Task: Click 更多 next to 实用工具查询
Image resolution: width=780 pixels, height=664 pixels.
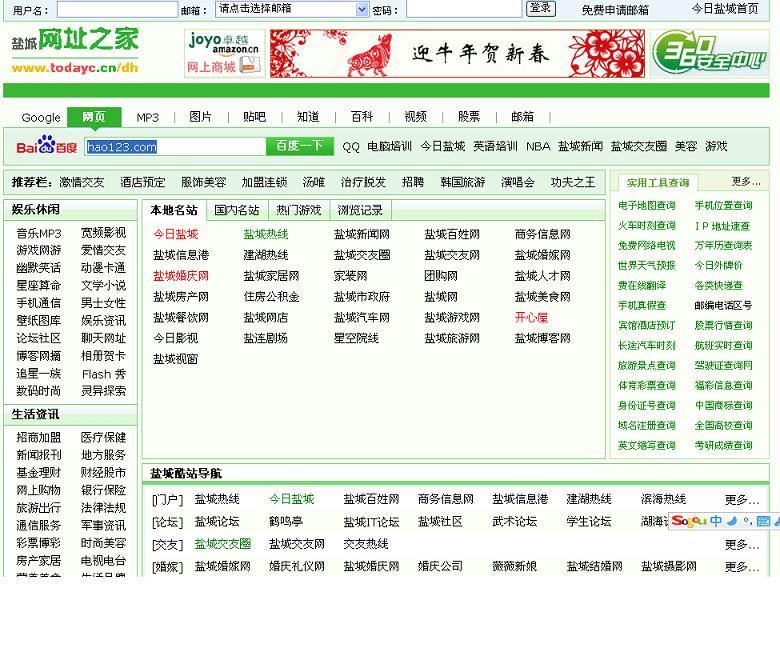Action: pyautogui.click(x=746, y=182)
